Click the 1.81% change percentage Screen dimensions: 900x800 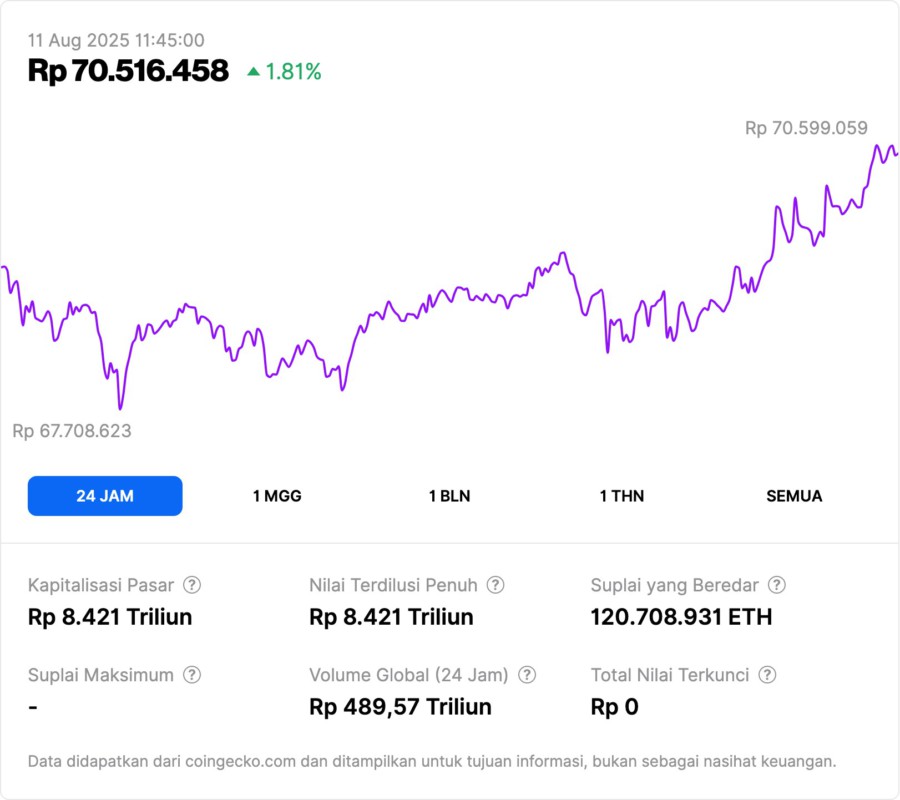pos(294,72)
